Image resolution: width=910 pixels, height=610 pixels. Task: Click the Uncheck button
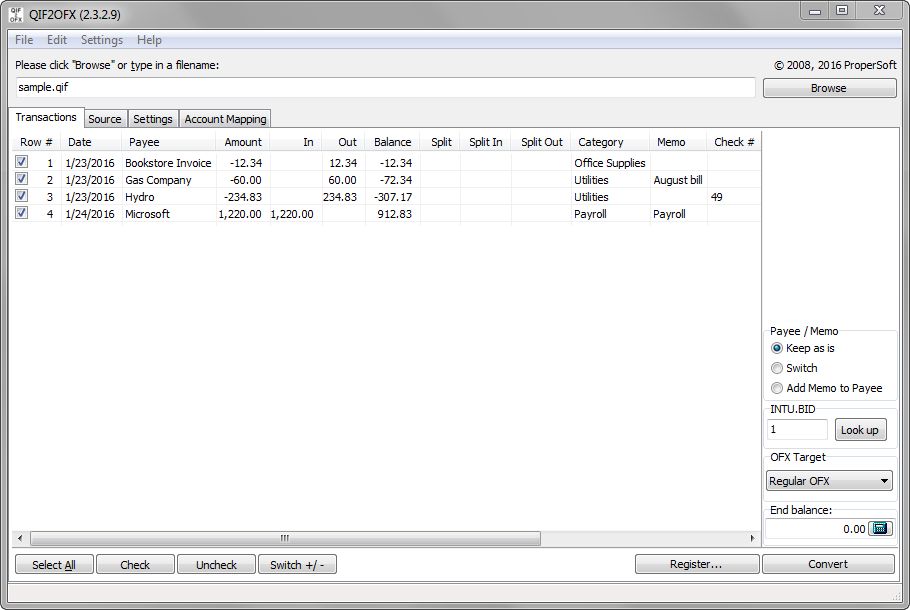click(x=216, y=564)
